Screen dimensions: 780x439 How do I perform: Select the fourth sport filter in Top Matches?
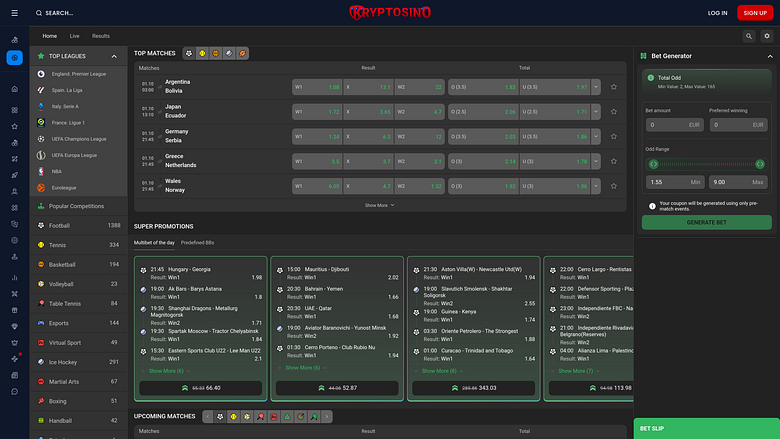tap(229, 53)
